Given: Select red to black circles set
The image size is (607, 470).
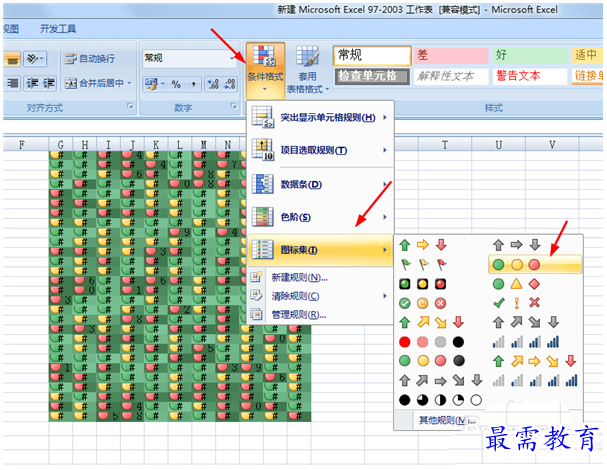Looking at the screenshot, I should pos(432,342).
